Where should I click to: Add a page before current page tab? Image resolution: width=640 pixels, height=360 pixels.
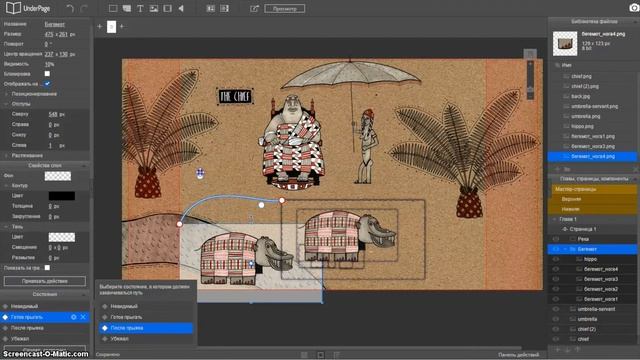100,27
